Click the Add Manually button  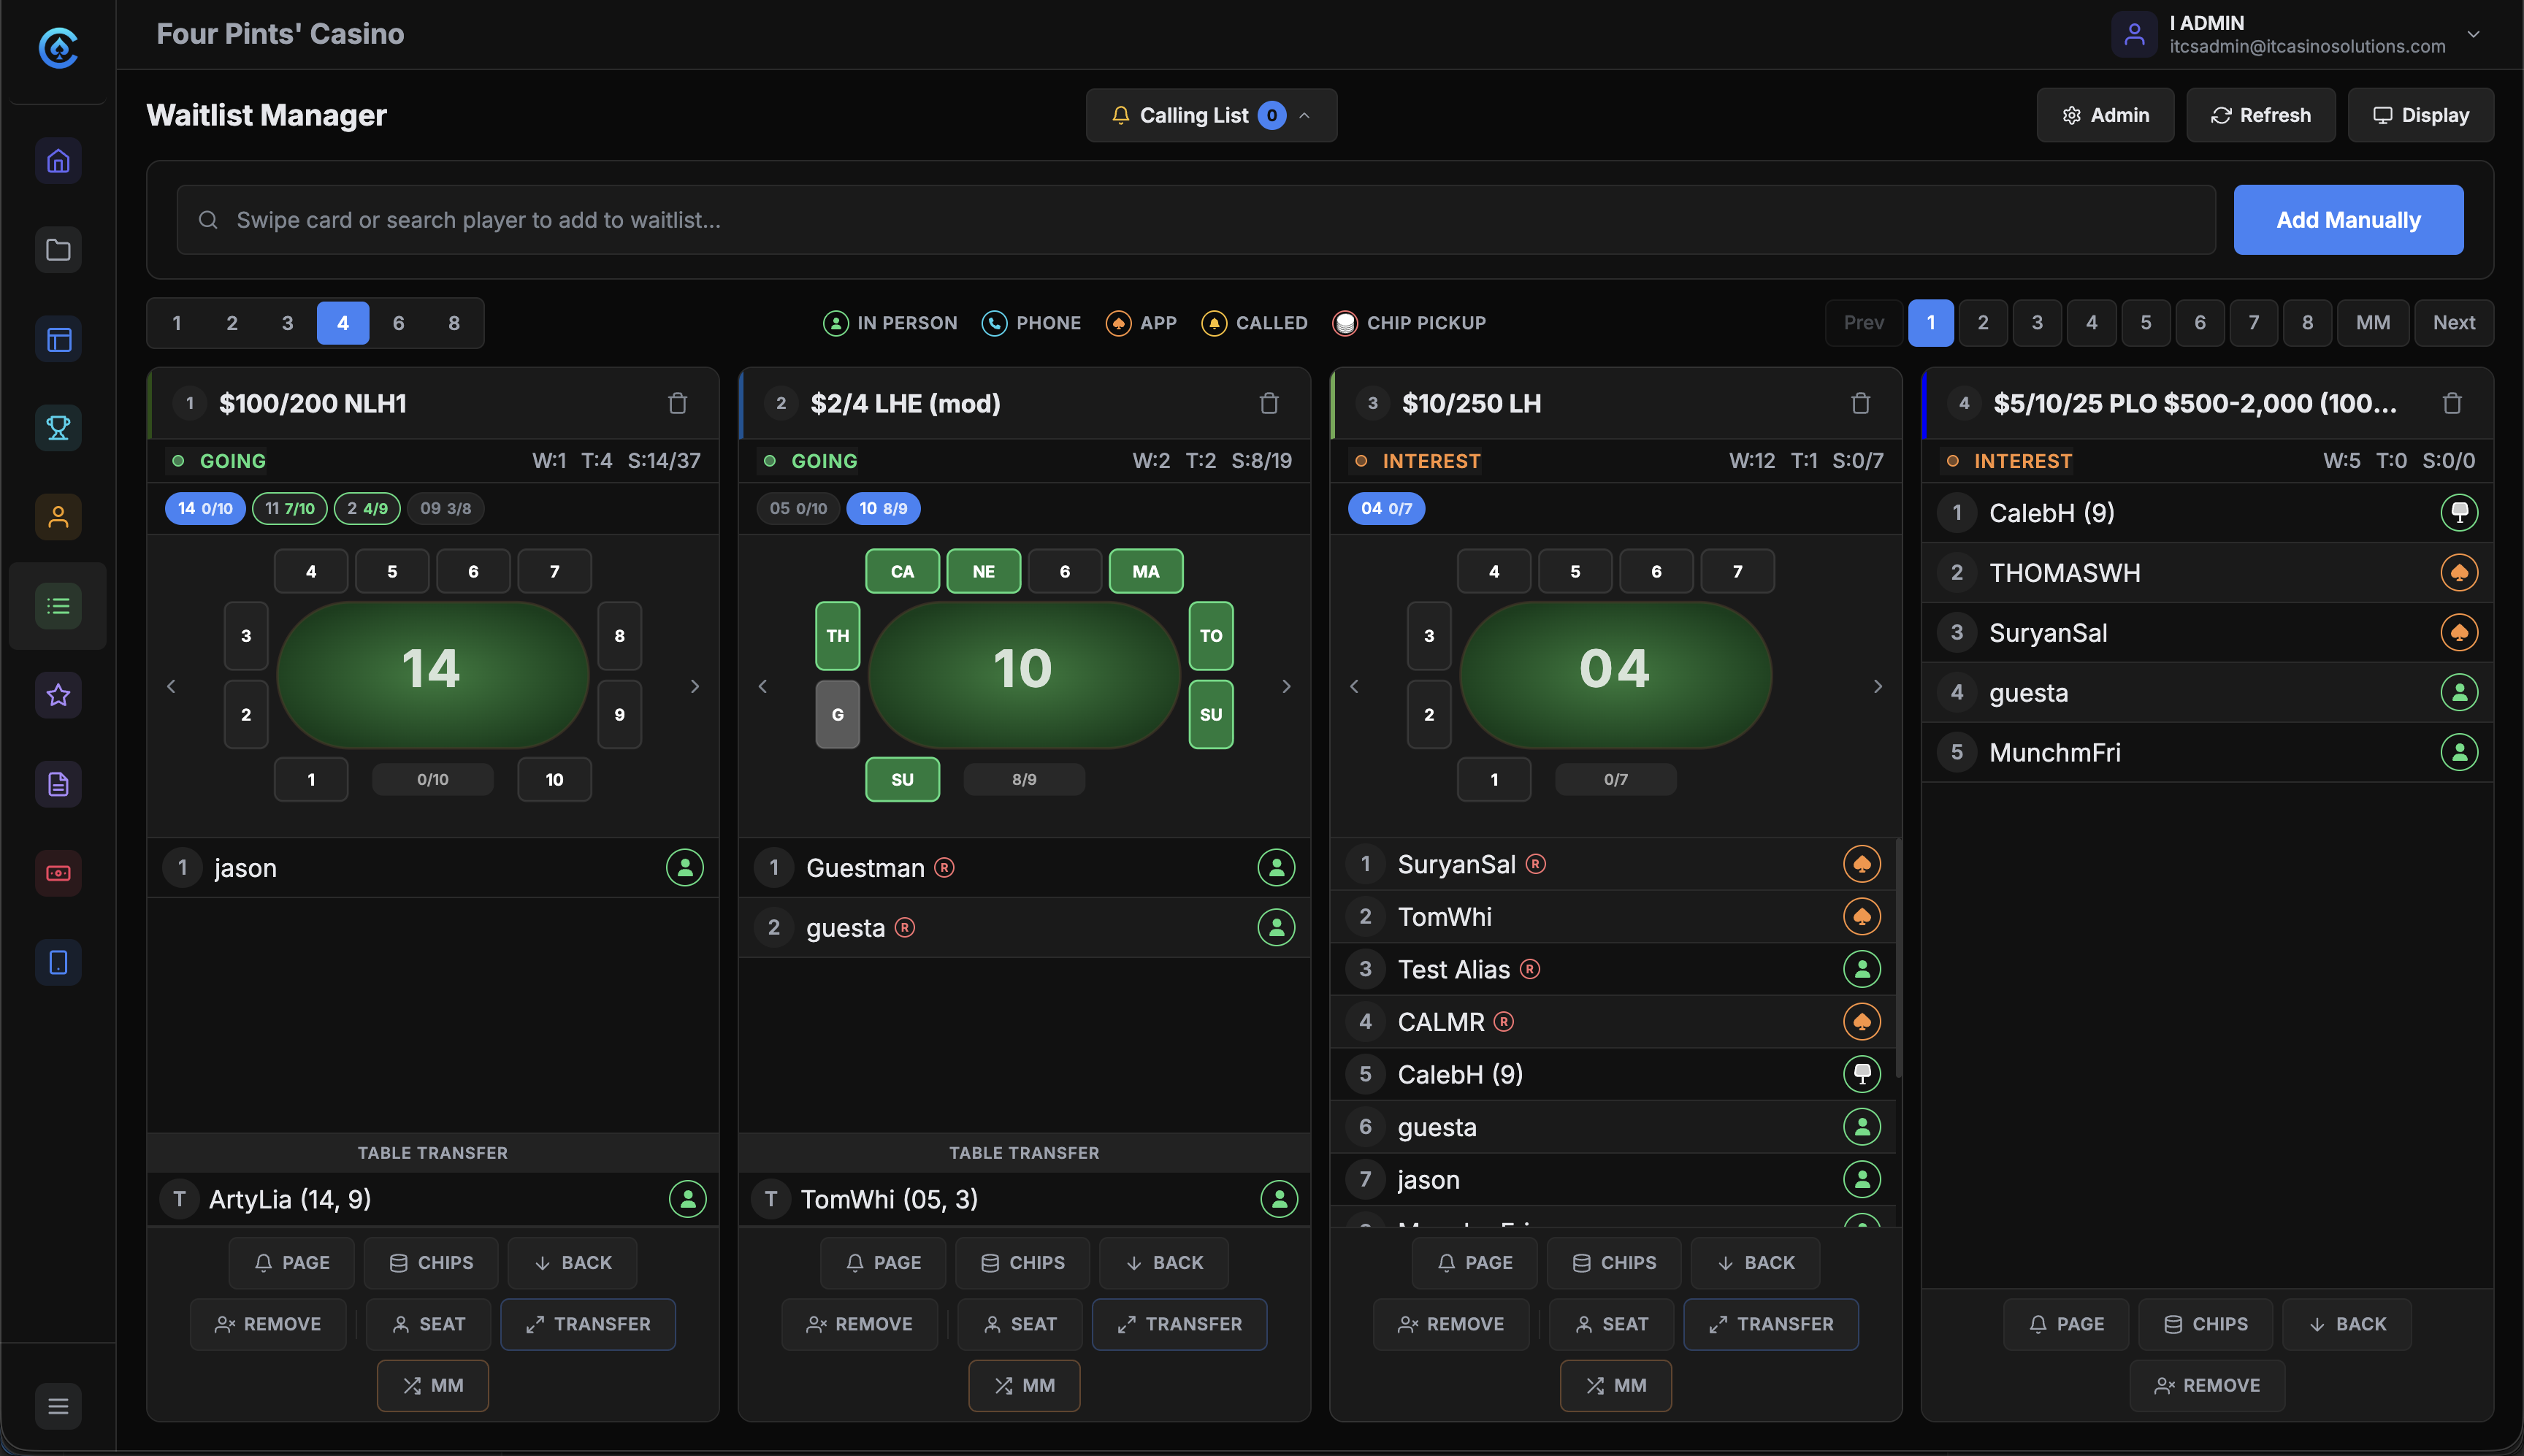click(x=2347, y=219)
